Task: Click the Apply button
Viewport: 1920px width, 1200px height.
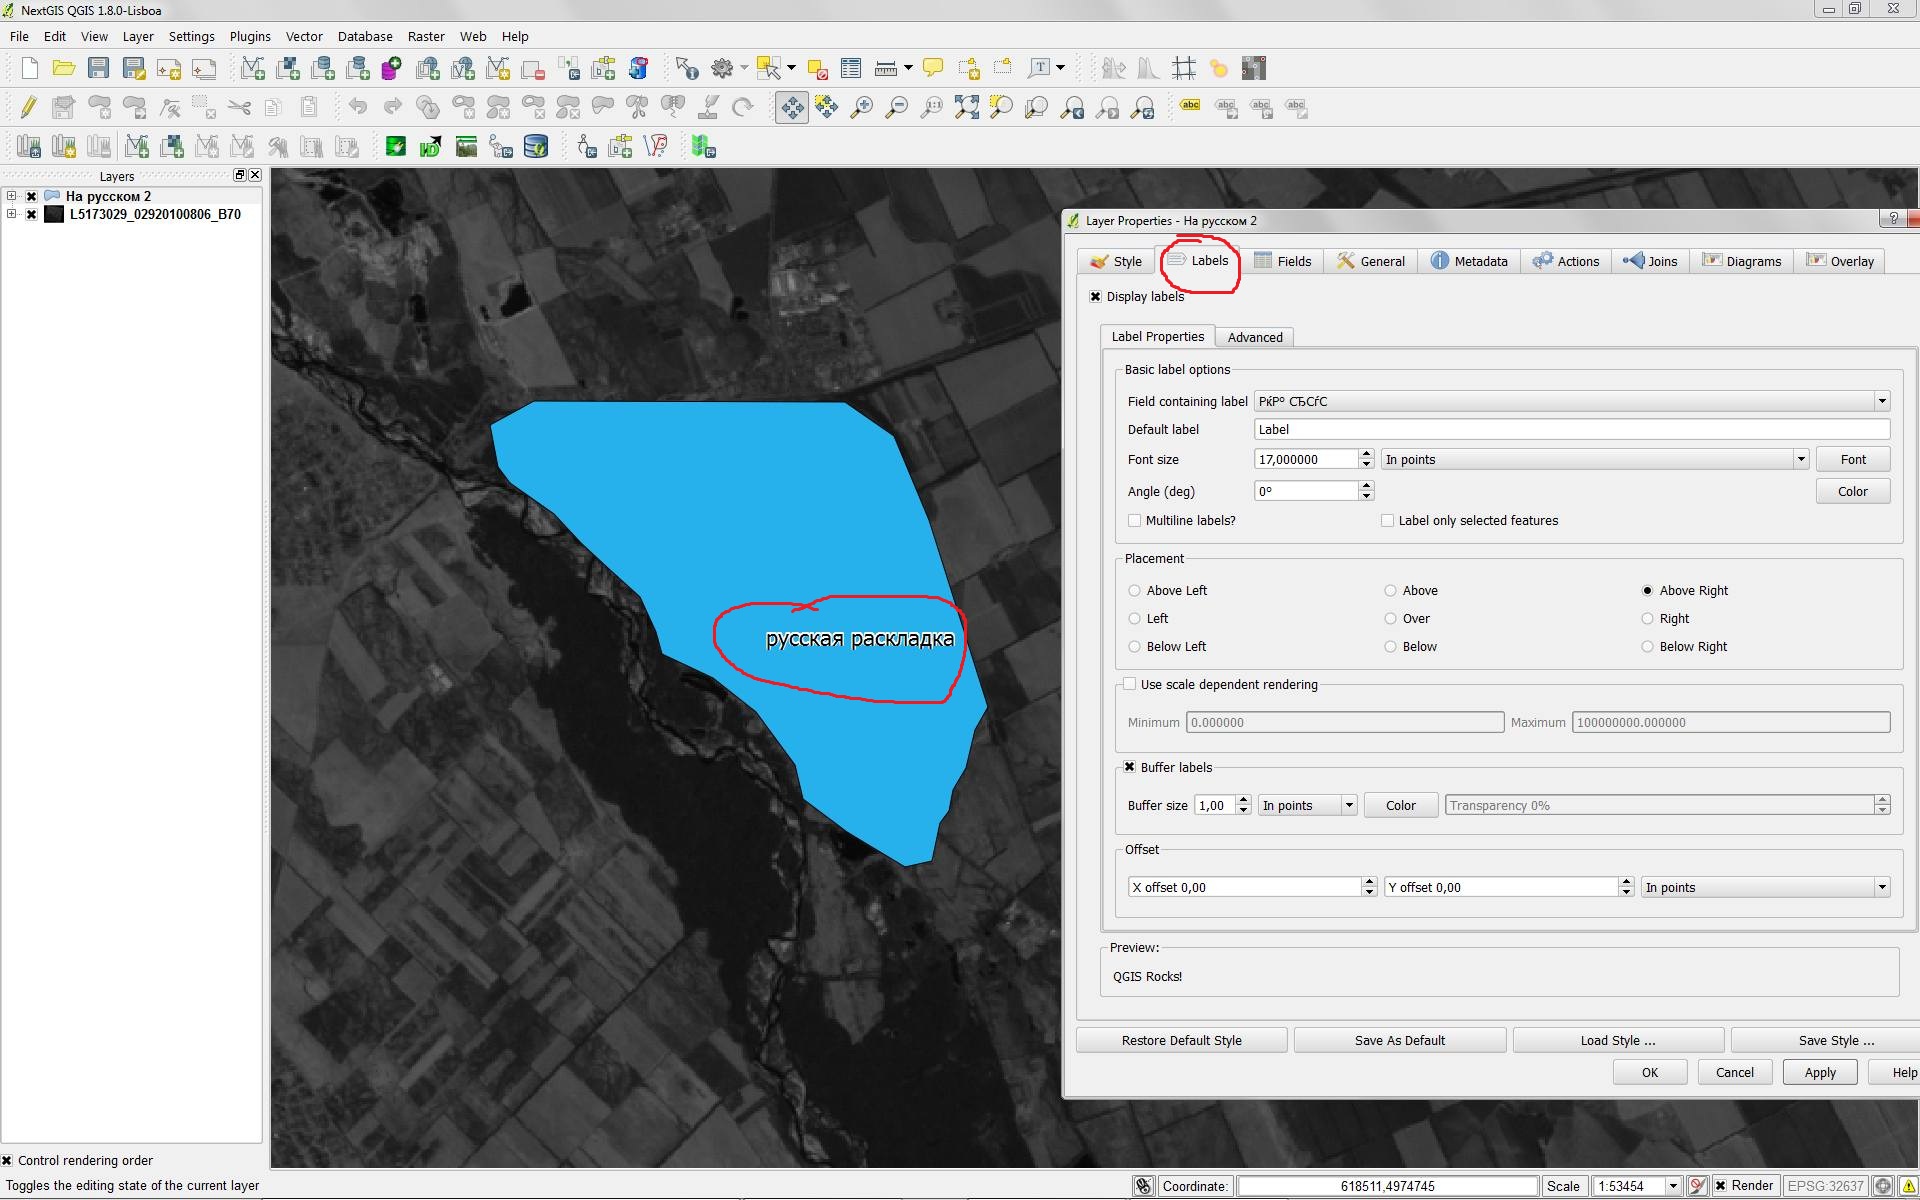Action: click(x=1819, y=1072)
